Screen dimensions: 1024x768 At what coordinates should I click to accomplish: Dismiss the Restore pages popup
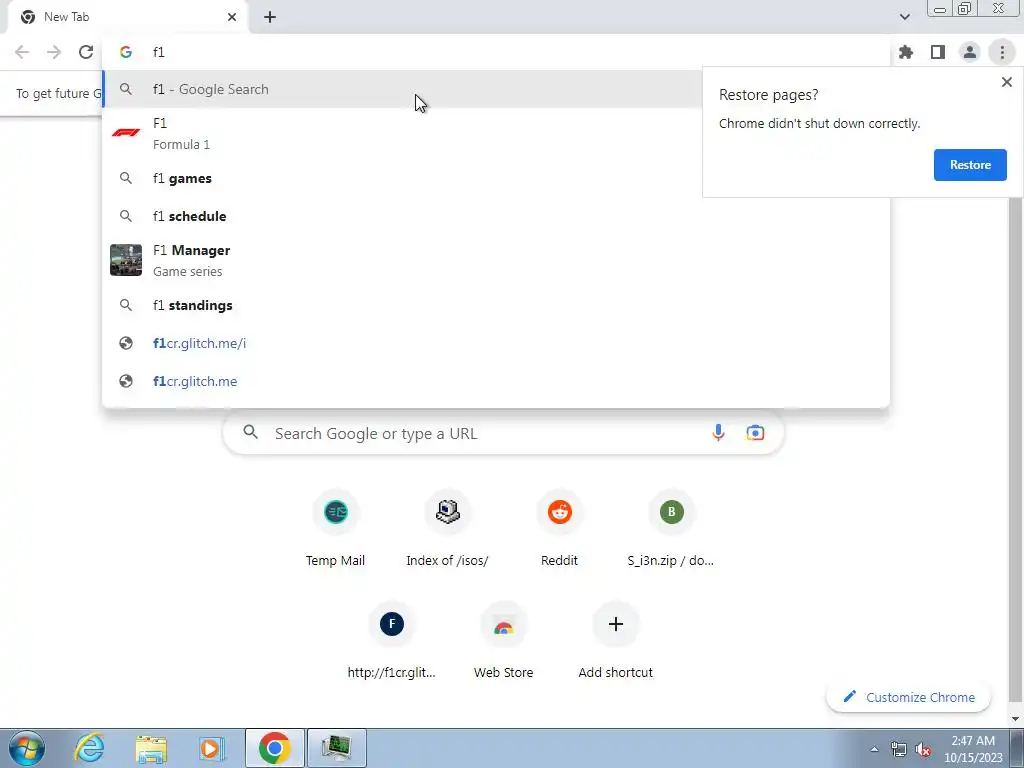[1006, 82]
